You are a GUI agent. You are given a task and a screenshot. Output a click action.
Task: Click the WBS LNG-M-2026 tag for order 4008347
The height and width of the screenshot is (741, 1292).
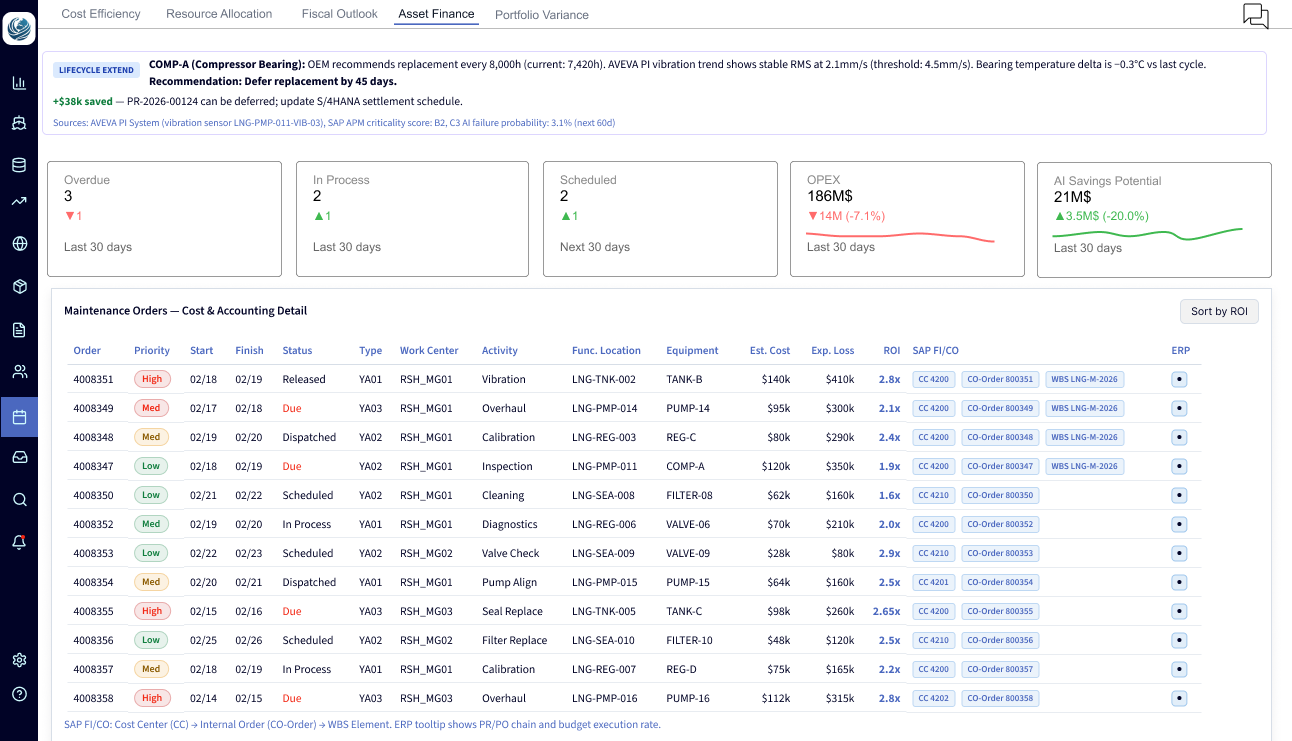tap(1084, 466)
